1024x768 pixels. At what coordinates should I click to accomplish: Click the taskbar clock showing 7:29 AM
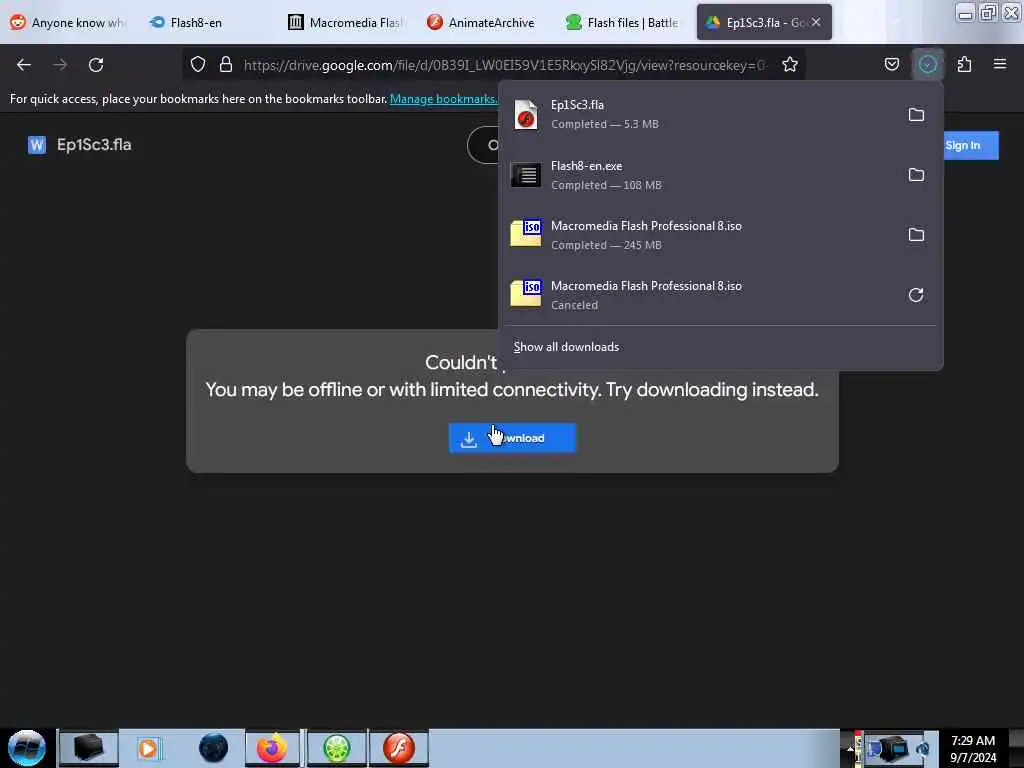[973, 748]
